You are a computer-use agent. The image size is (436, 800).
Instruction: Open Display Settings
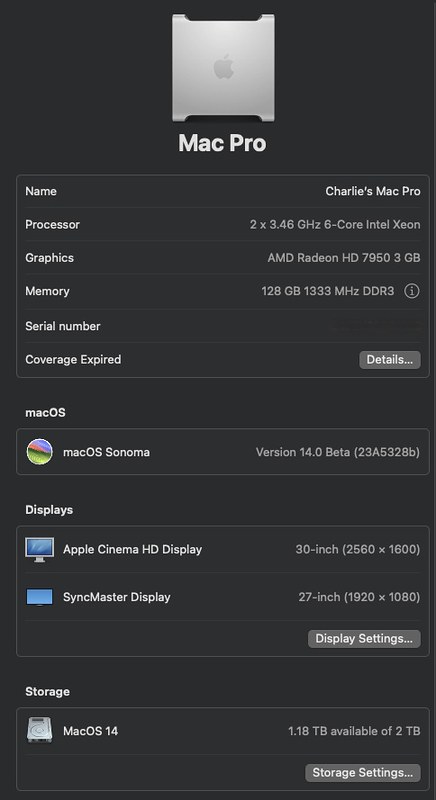coord(364,639)
